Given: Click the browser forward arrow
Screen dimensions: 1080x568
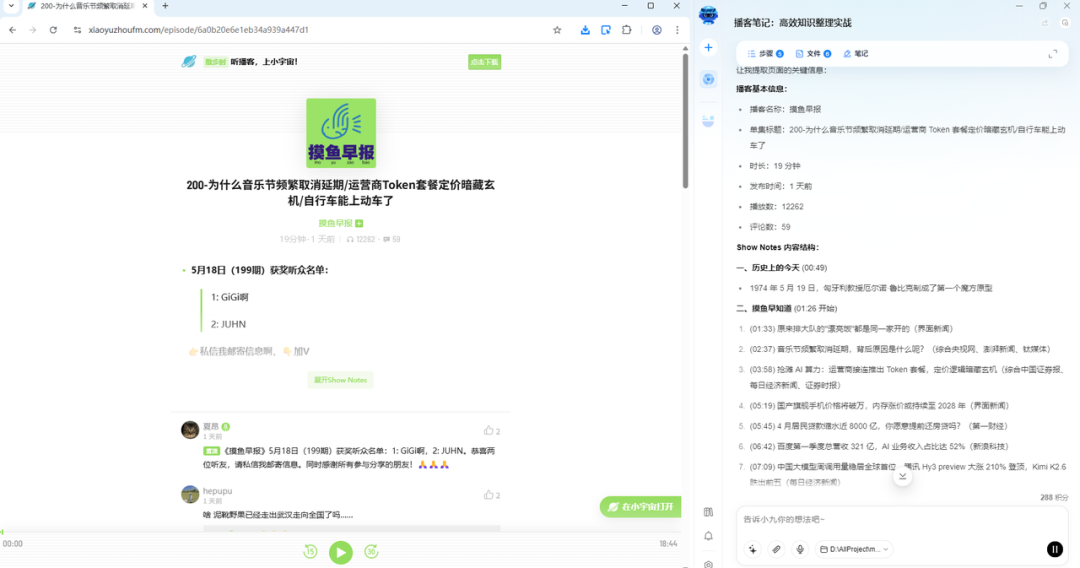Looking at the screenshot, I should 32,30.
